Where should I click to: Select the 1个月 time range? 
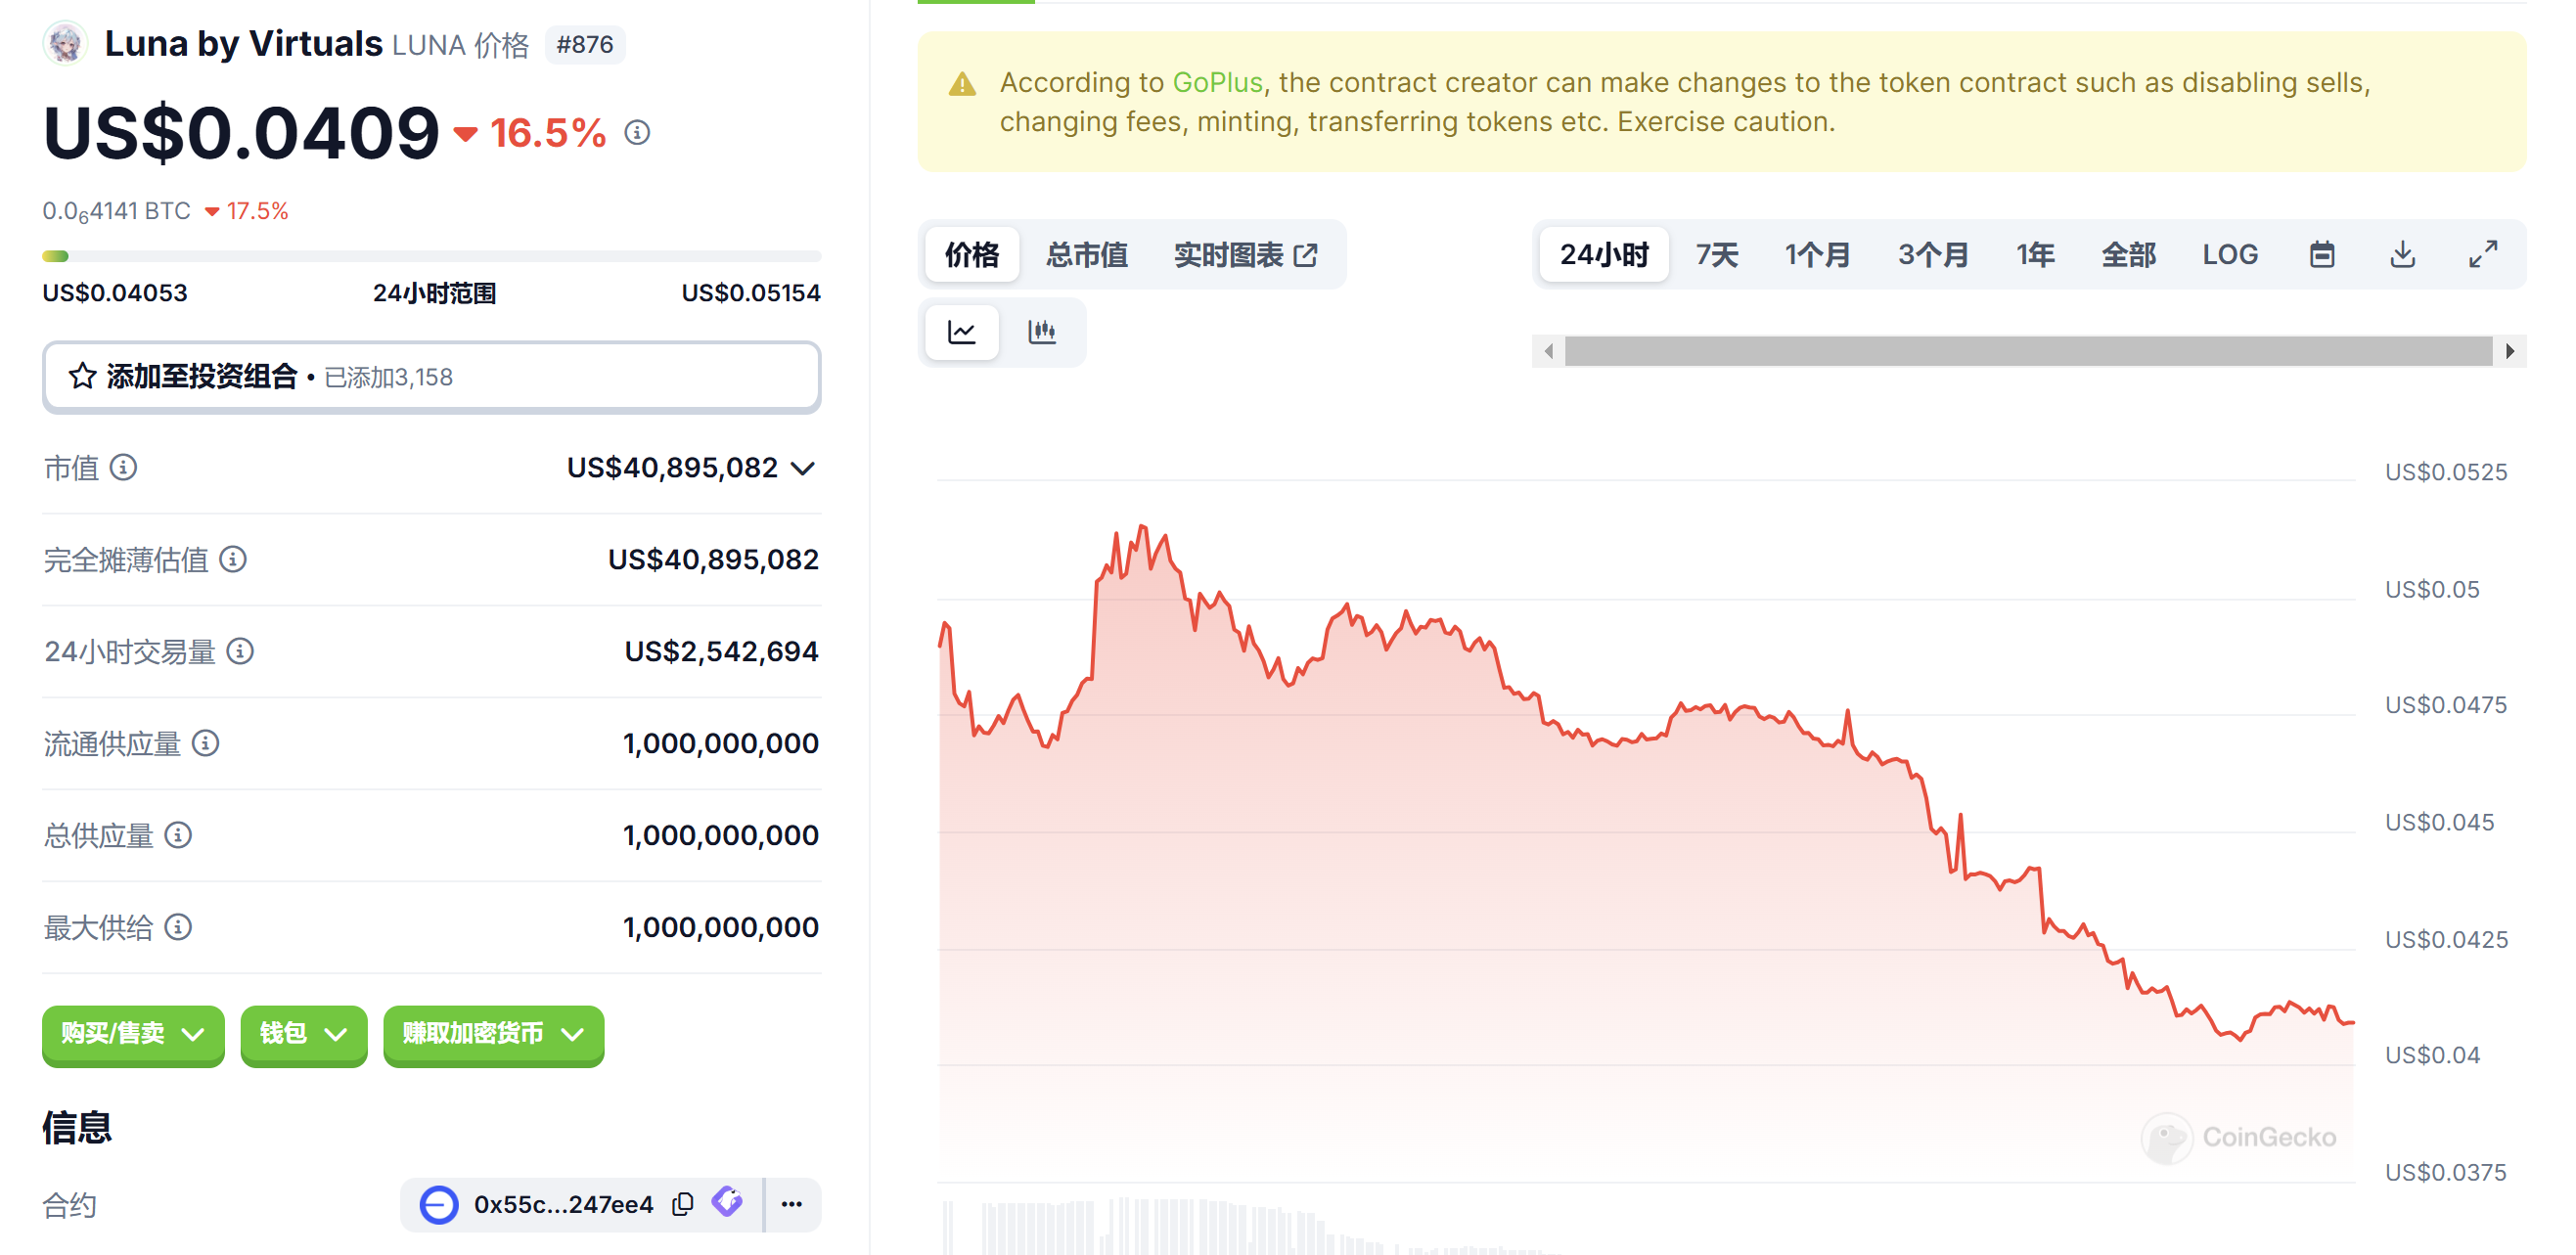tap(1818, 255)
